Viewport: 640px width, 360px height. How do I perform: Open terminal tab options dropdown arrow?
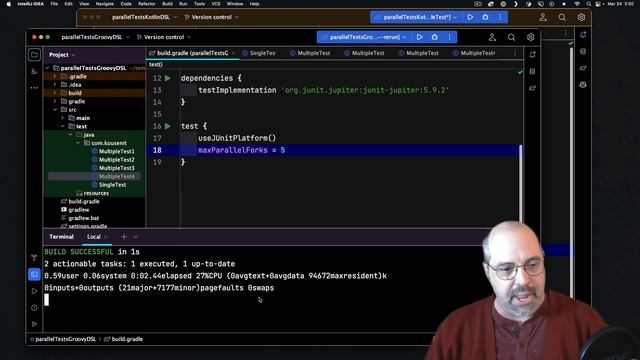click(x=136, y=237)
